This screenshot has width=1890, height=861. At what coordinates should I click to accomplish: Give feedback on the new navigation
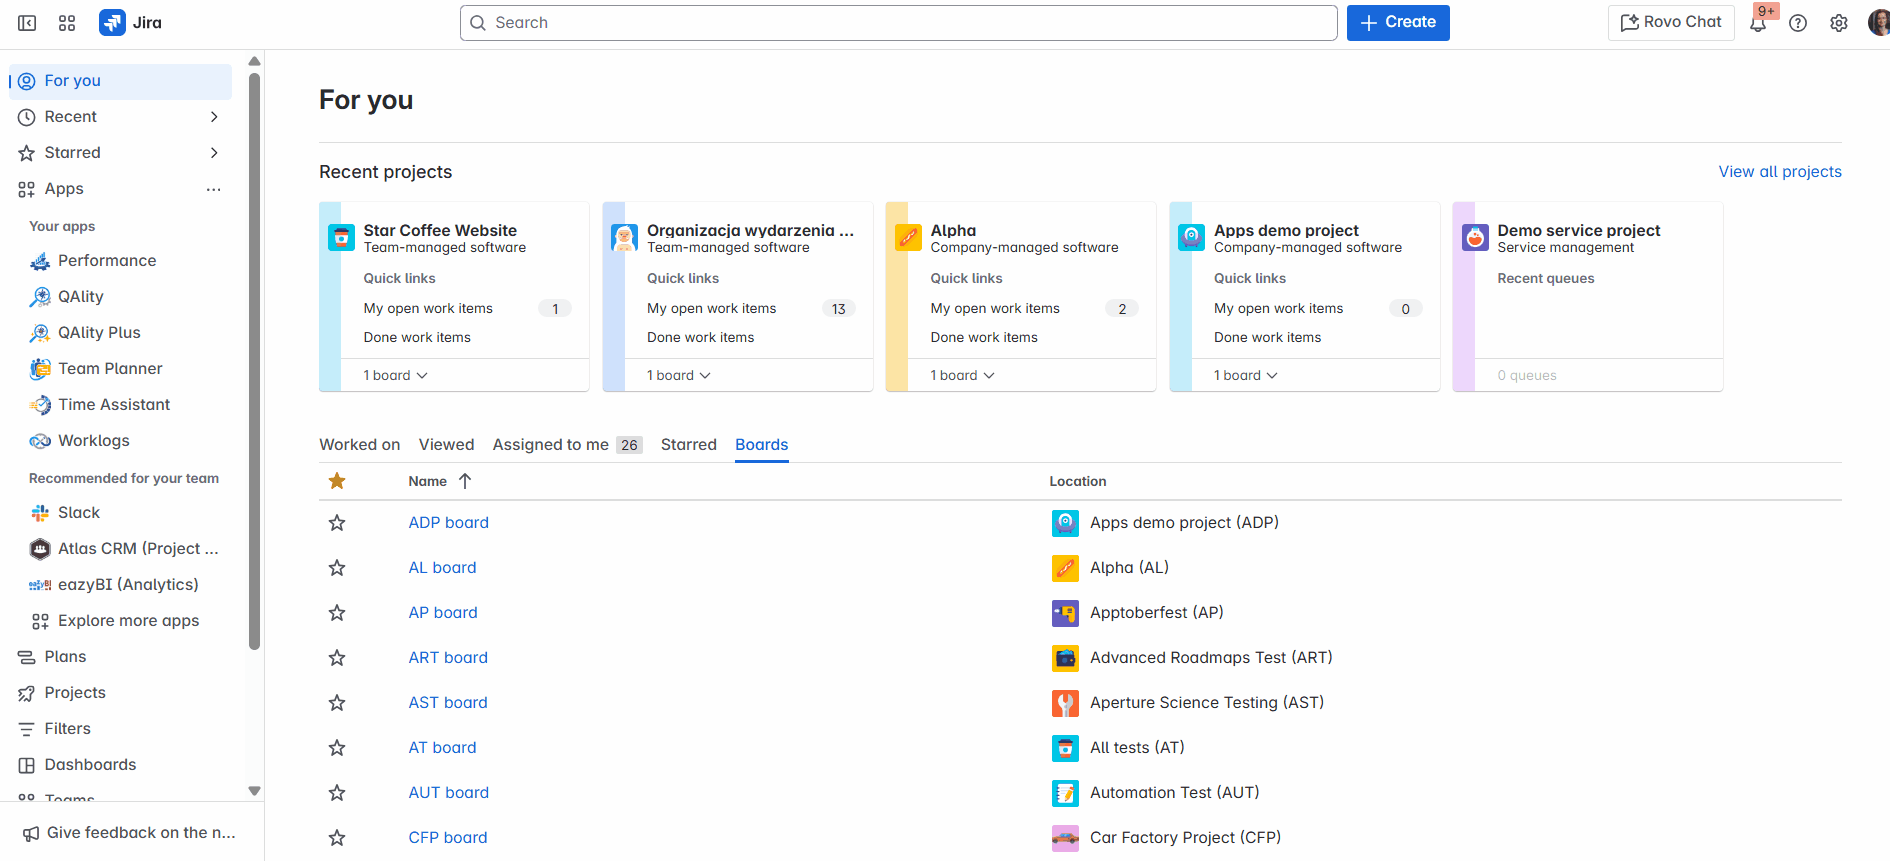[130, 833]
